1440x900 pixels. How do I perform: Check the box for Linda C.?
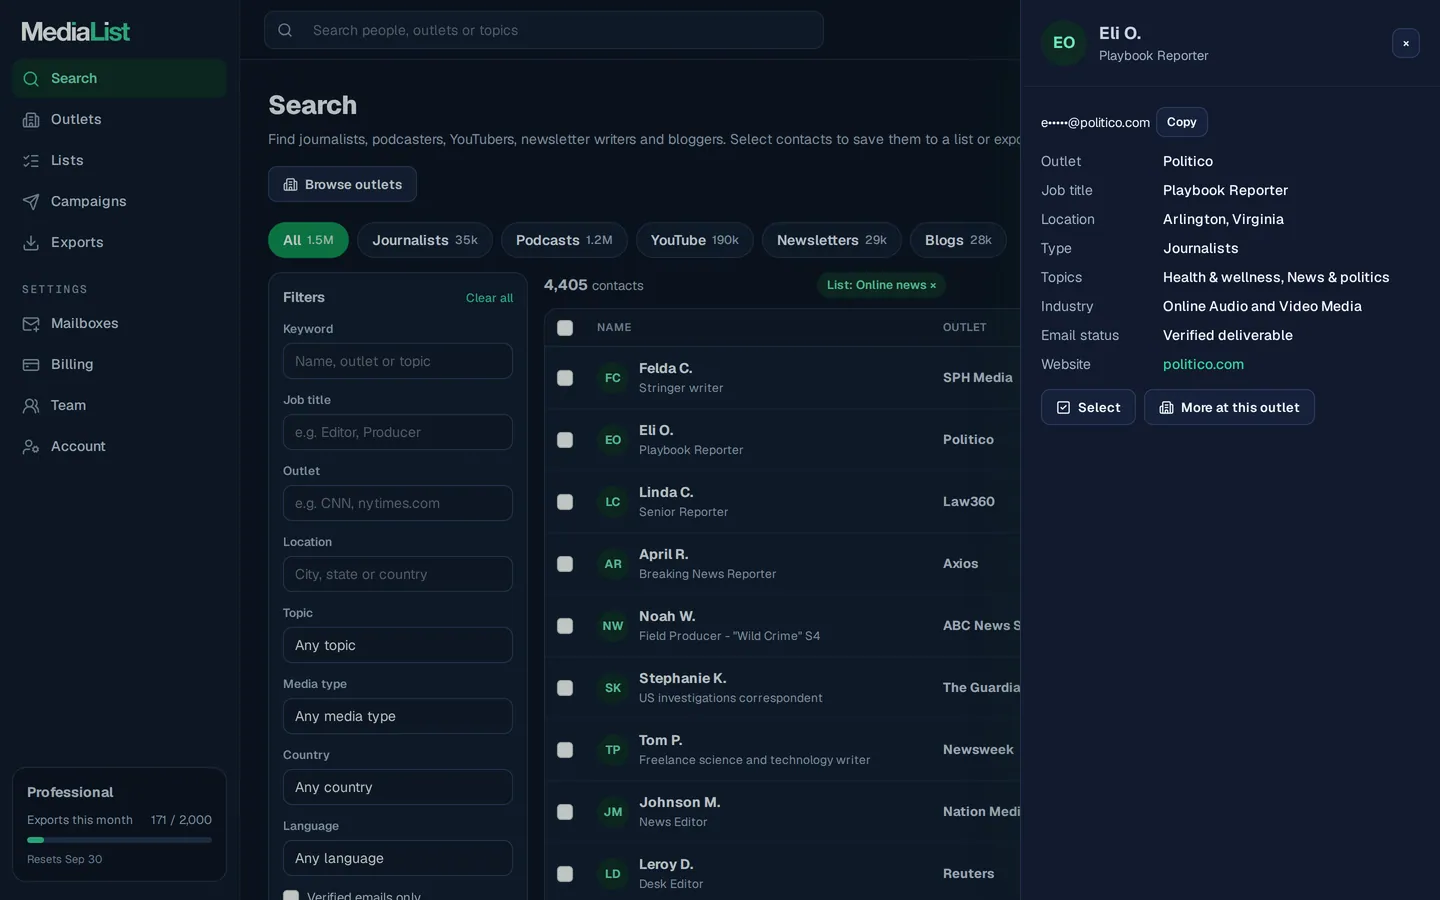[x=565, y=502]
